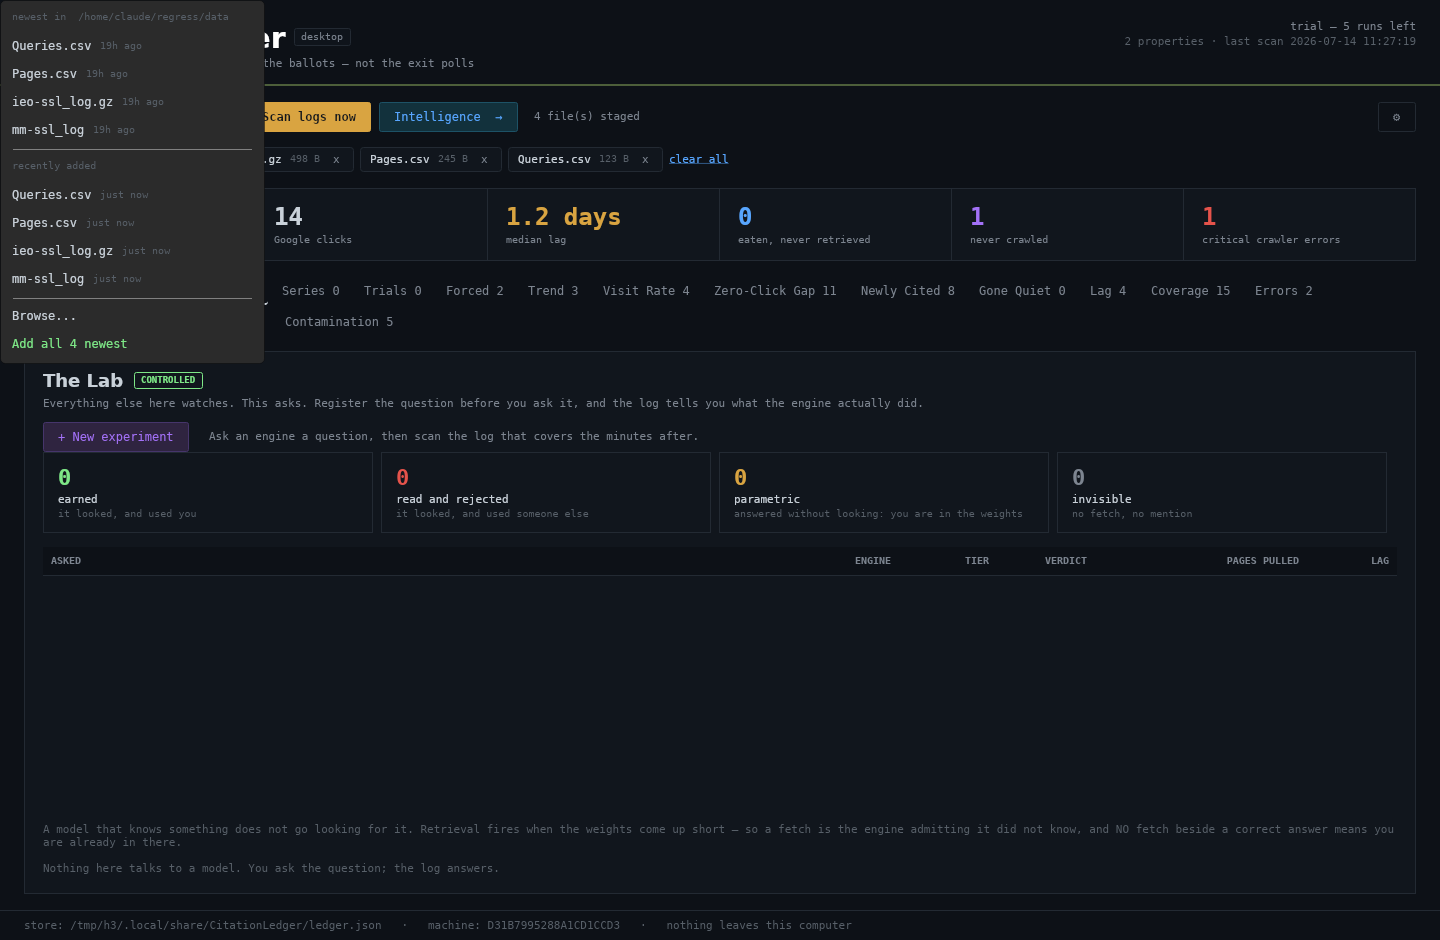Switch to the Series tab

coord(310,291)
